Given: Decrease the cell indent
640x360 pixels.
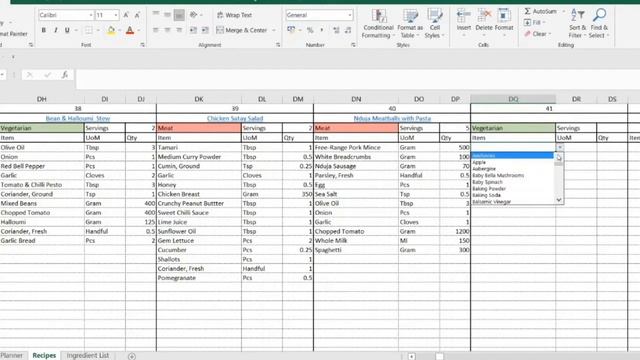Looking at the screenshot, I should (x=193, y=30).
